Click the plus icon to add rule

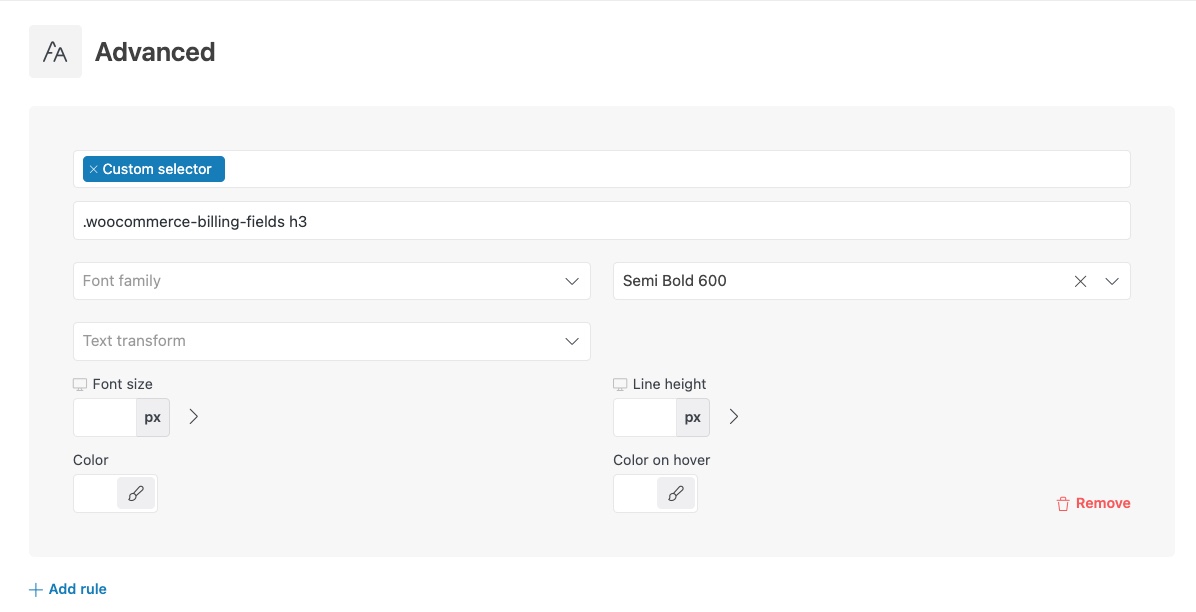(x=36, y=590)
